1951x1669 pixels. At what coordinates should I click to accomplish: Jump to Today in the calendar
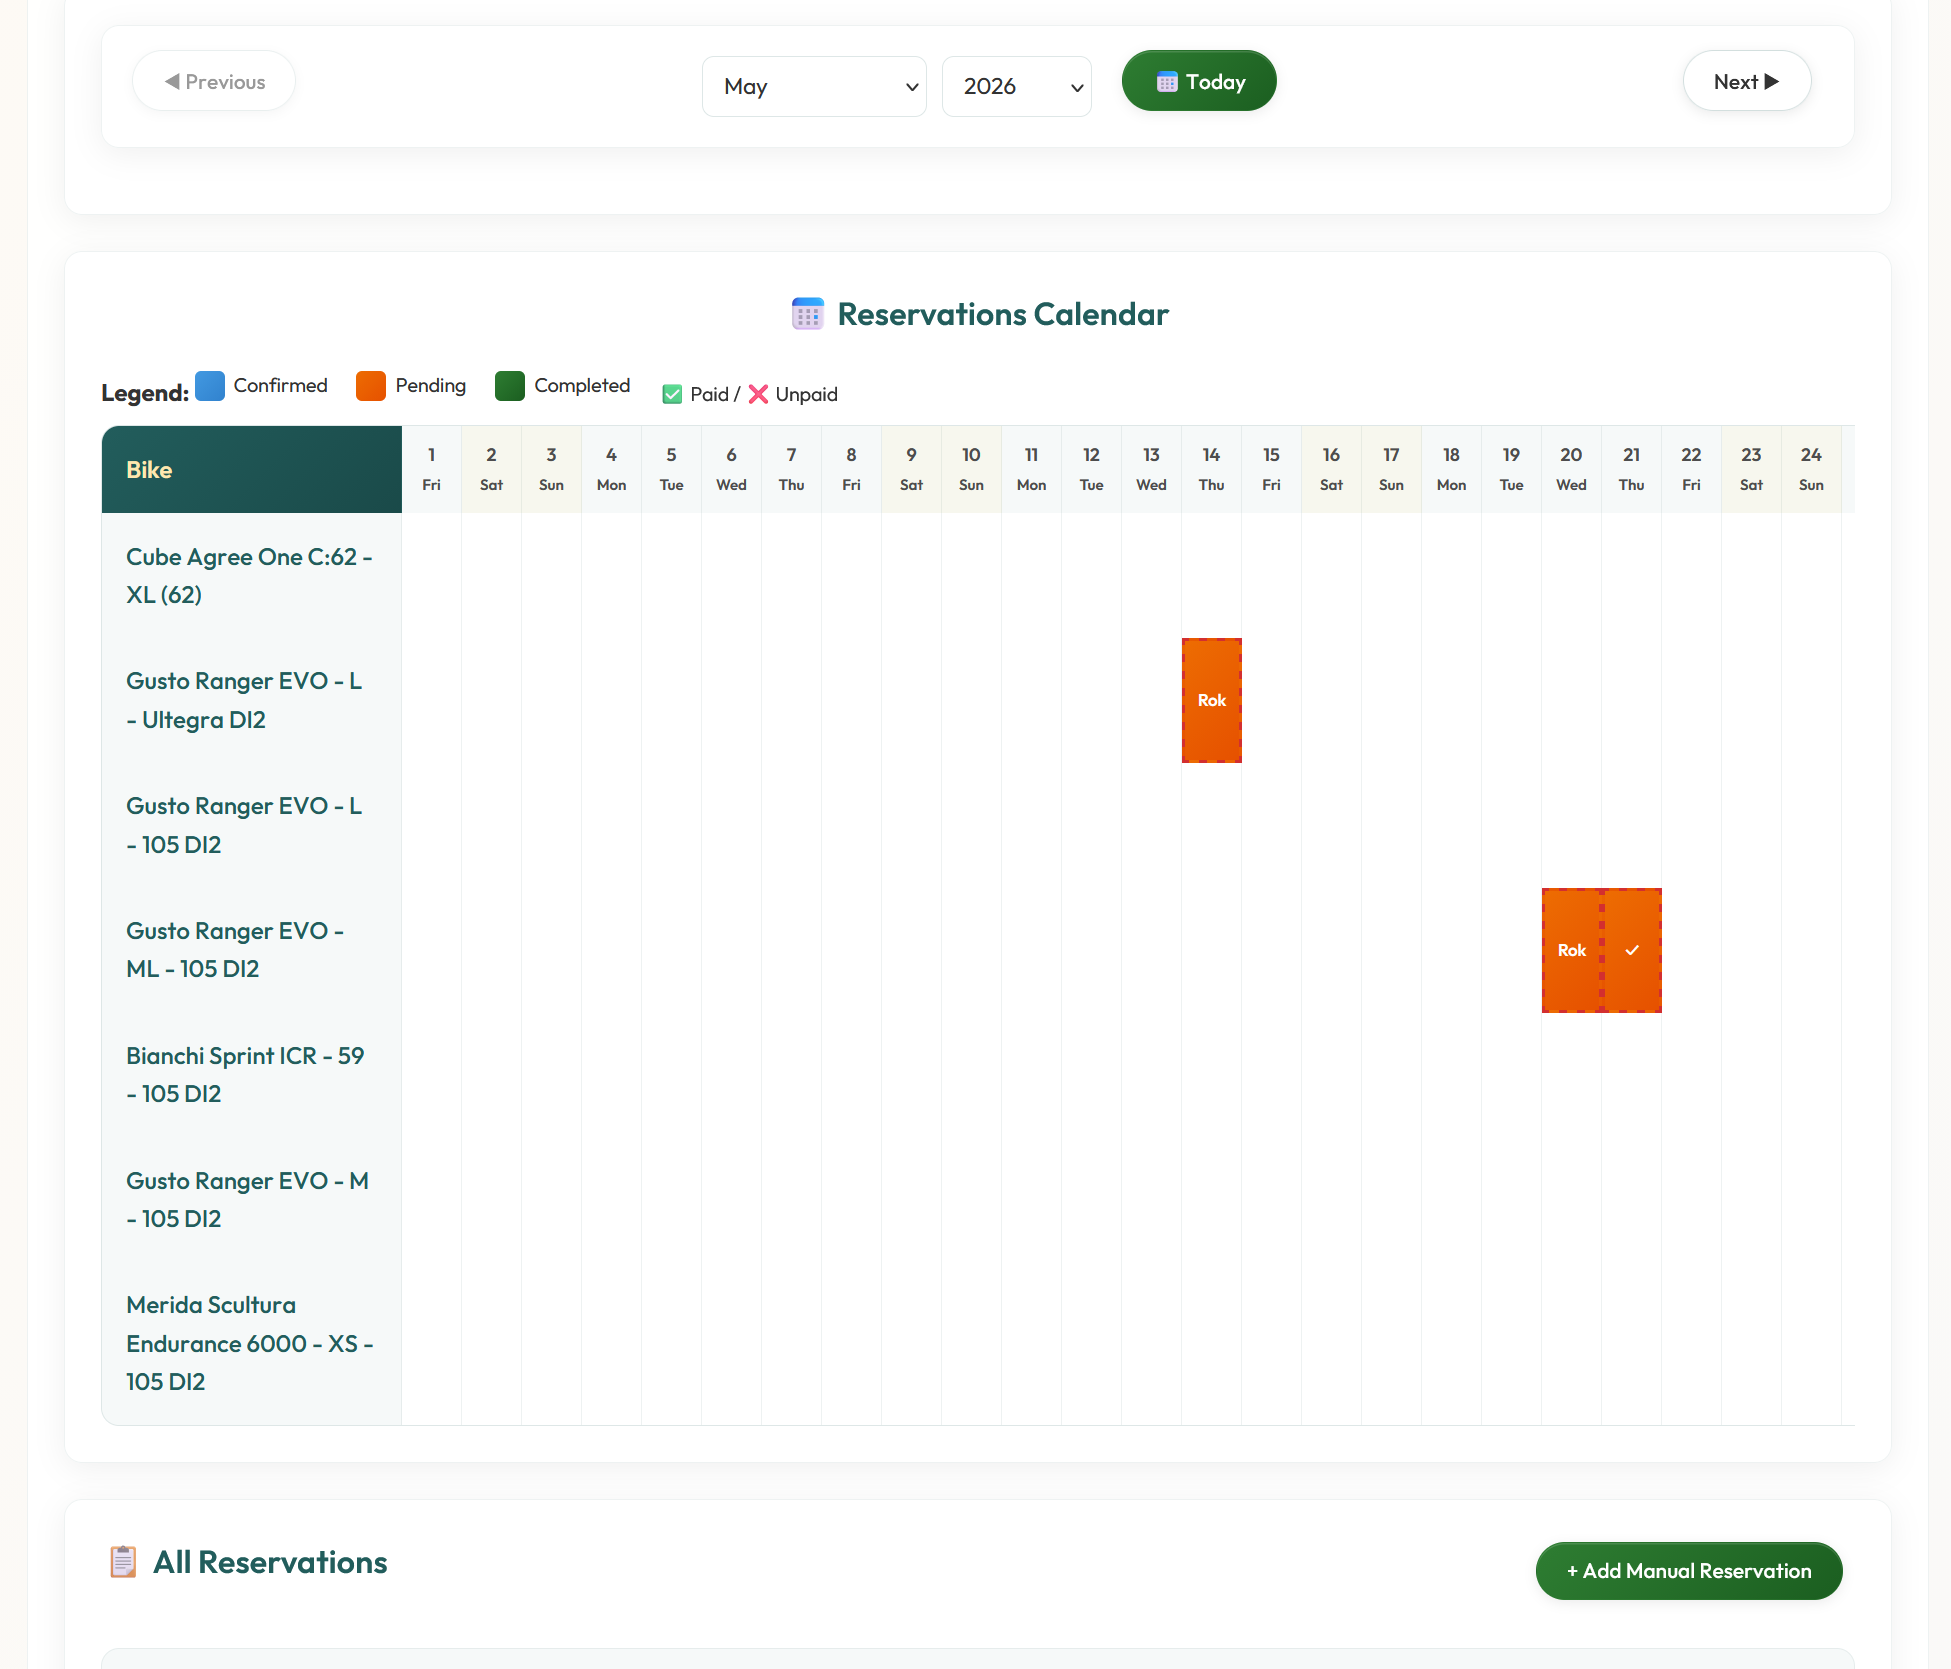1199,81
